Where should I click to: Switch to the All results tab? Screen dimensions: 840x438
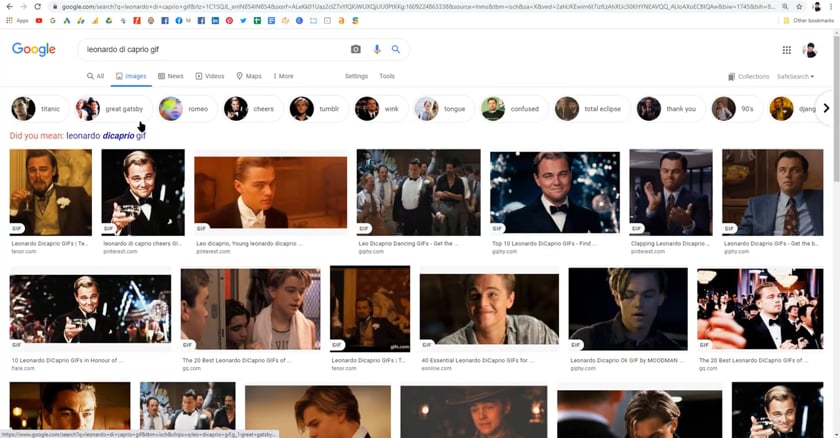click(95, 76)
